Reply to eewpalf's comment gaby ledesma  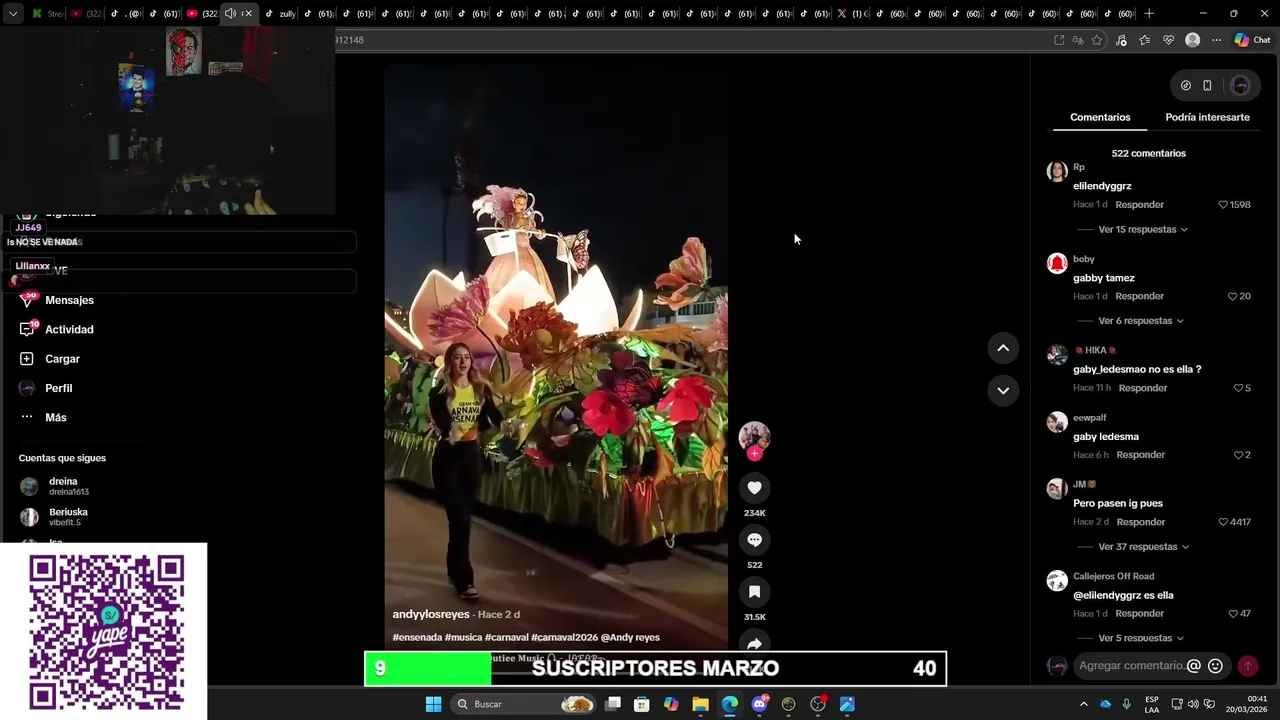coord(1141,455)
